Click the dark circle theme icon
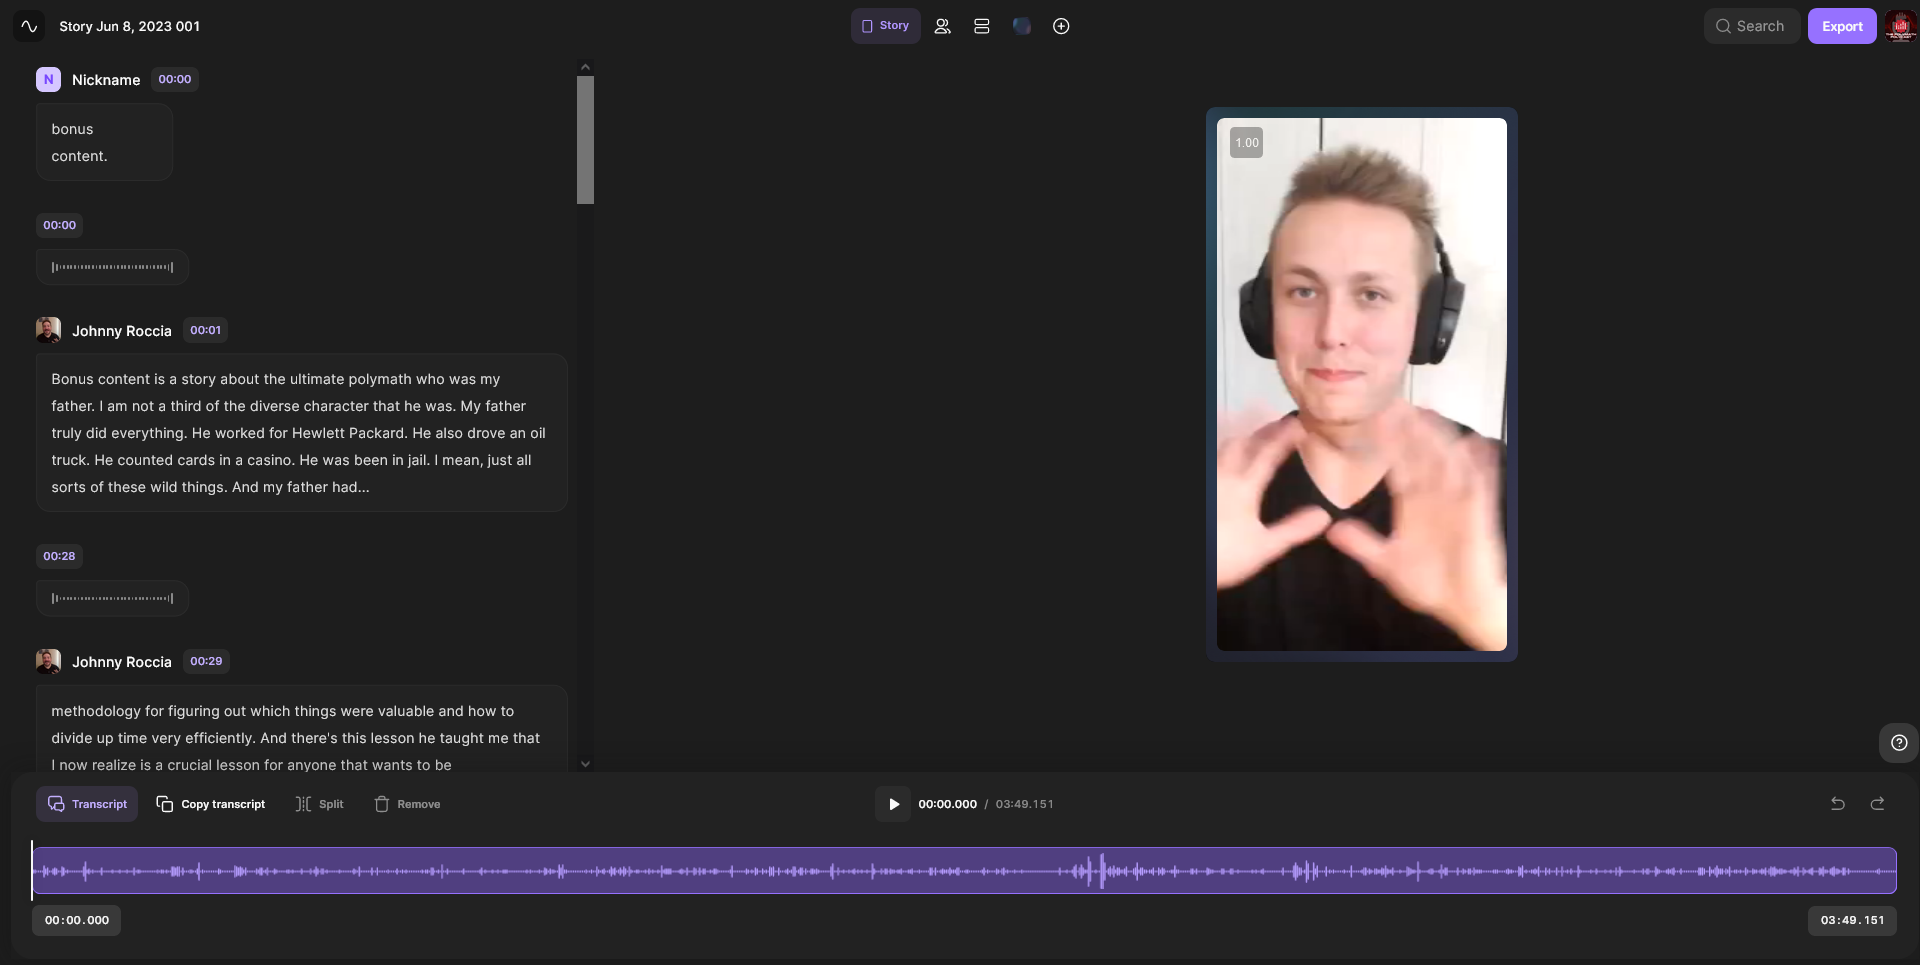 point(1021,27)
